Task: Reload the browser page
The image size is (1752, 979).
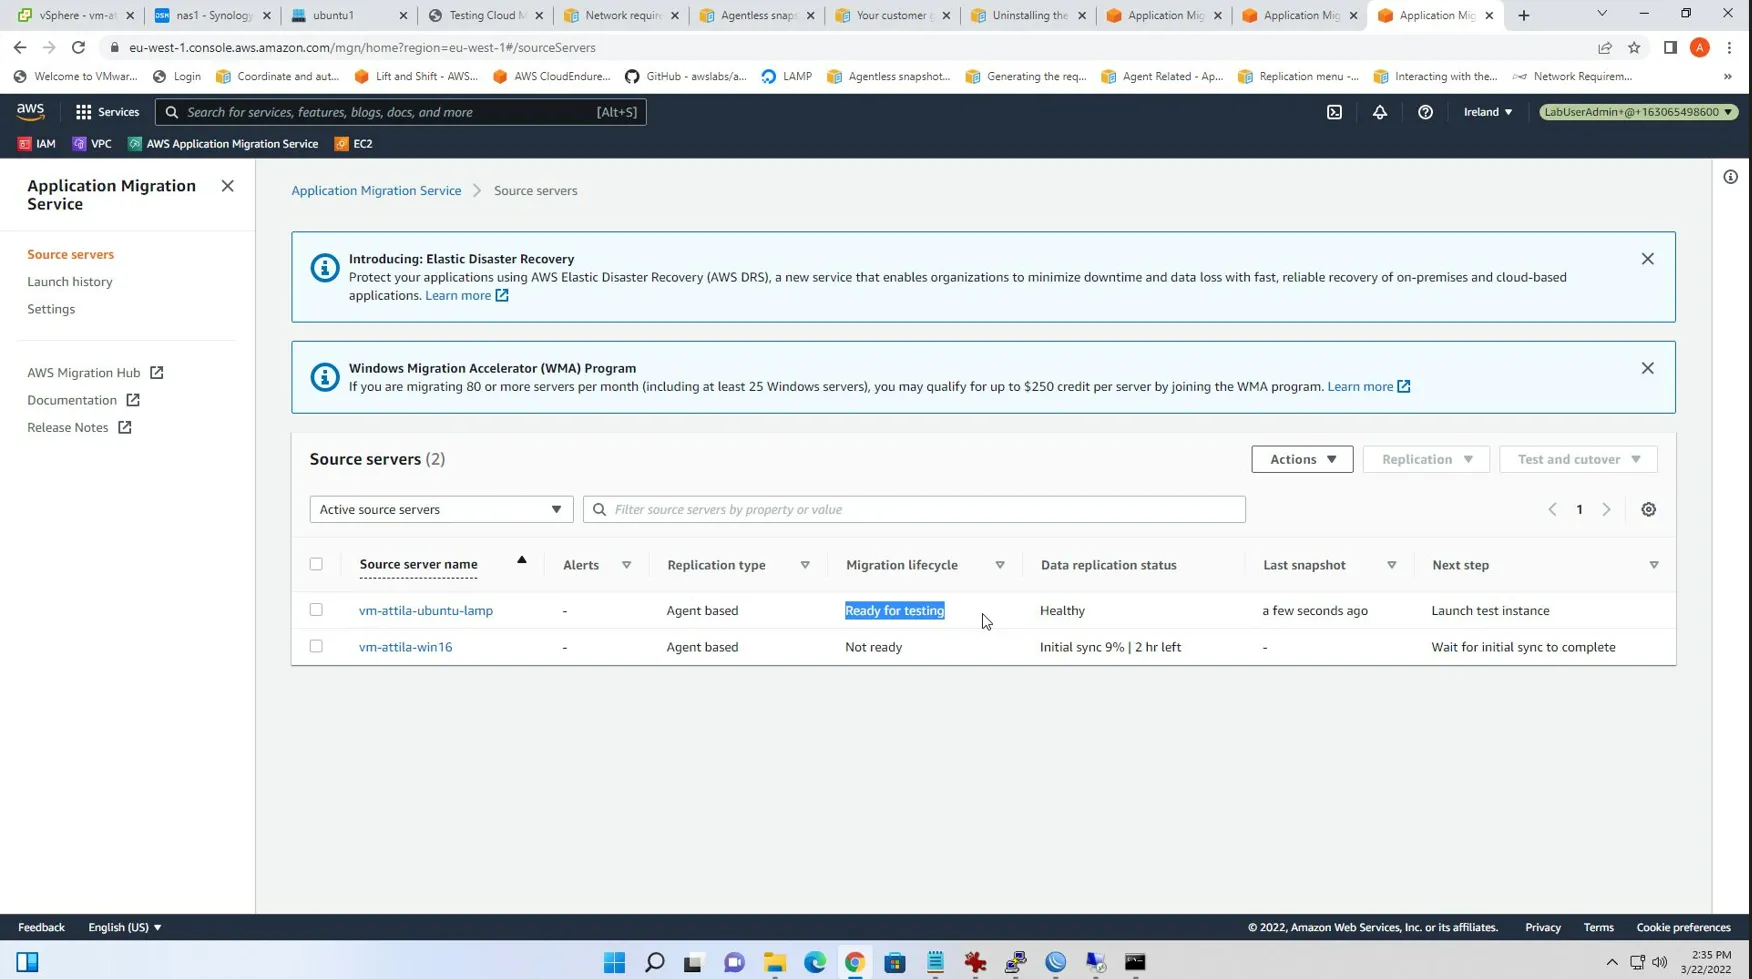Action: coord(78,47)
